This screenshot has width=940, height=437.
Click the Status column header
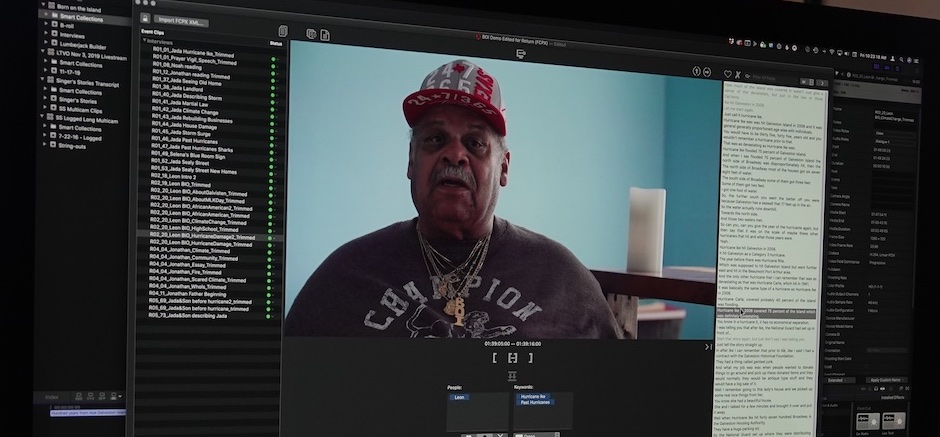[x=275, y=43]
